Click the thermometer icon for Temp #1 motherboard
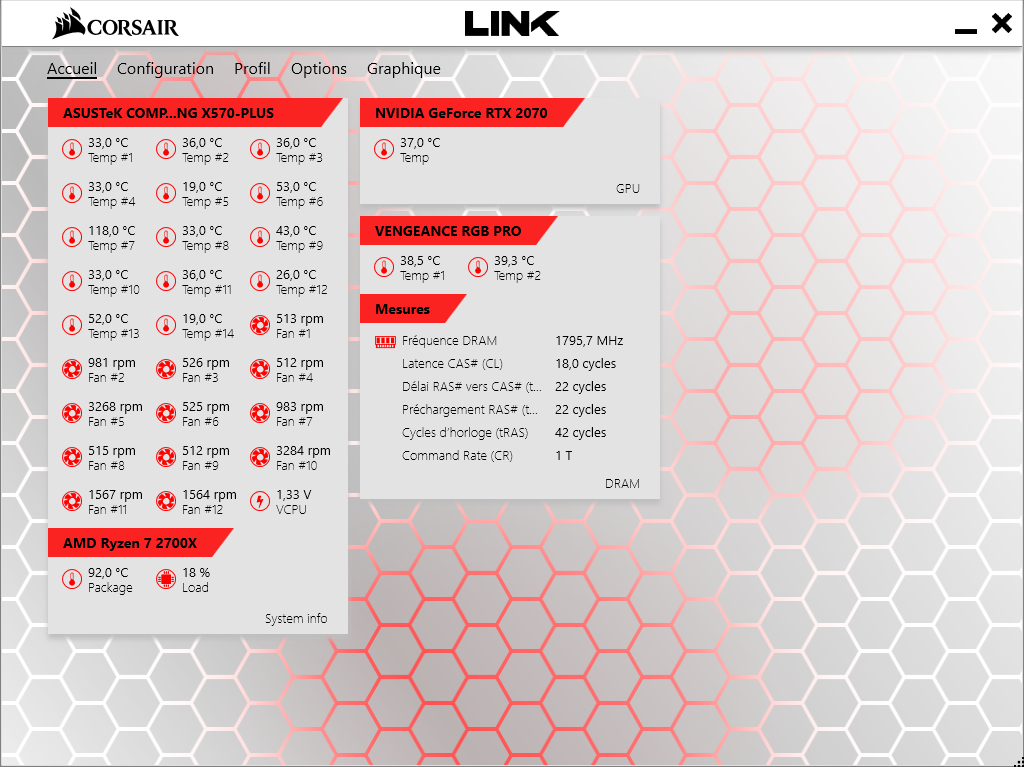The height and width of the screenshot is (767, 1024). point(72,150)
